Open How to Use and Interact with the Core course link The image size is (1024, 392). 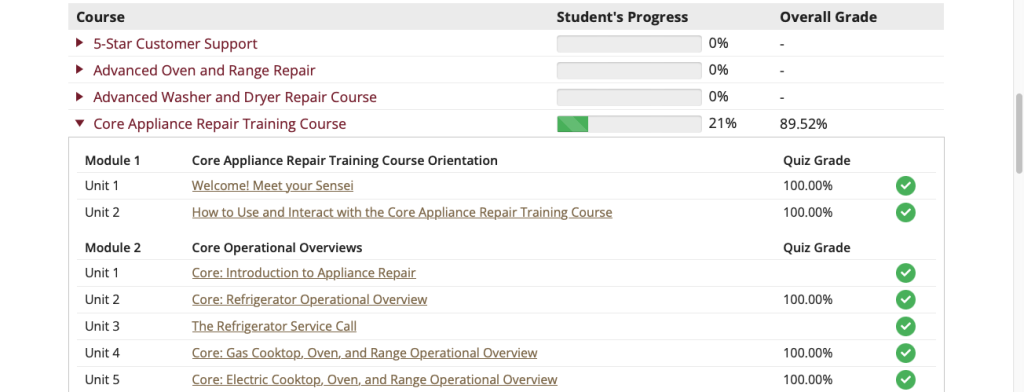click(402, 212)
